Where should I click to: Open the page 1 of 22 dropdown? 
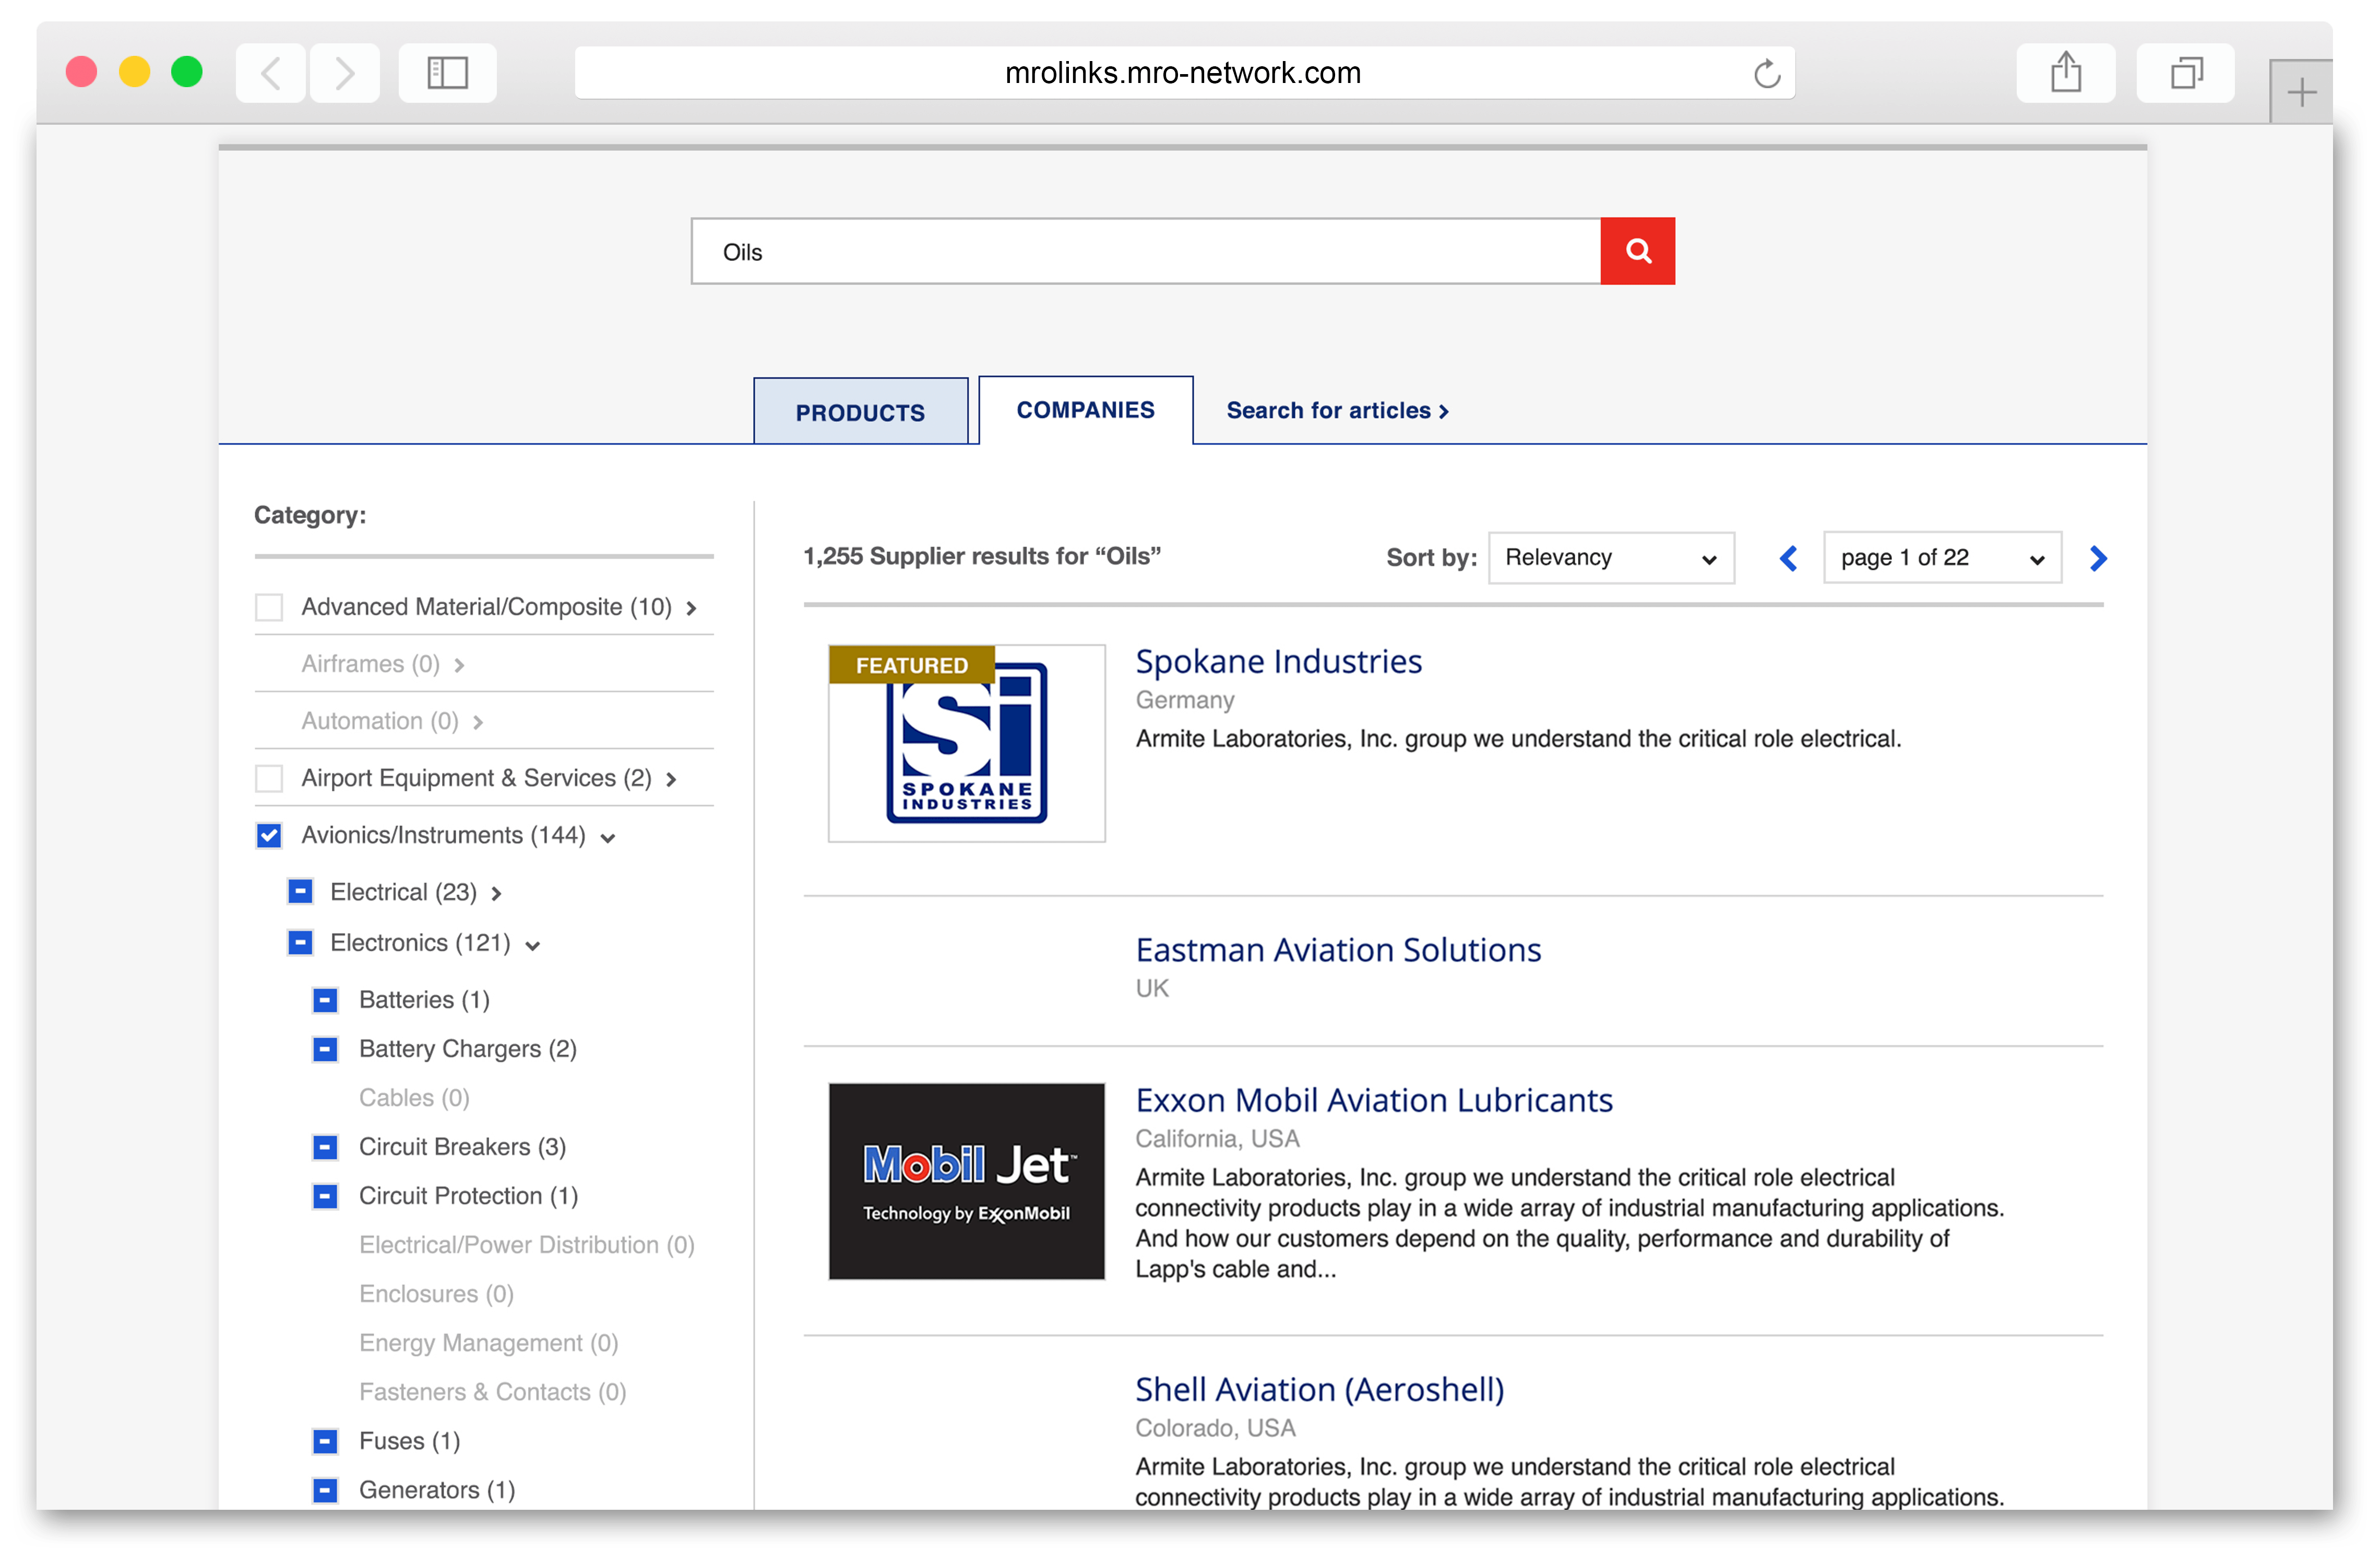(1942, 558)
